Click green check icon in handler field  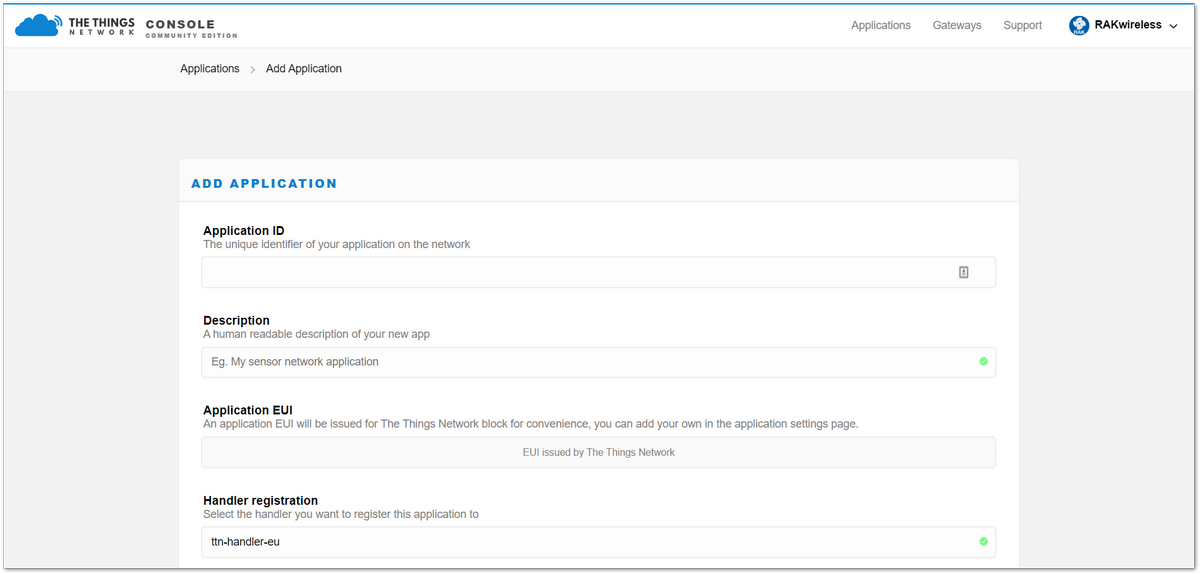point(983,542)
